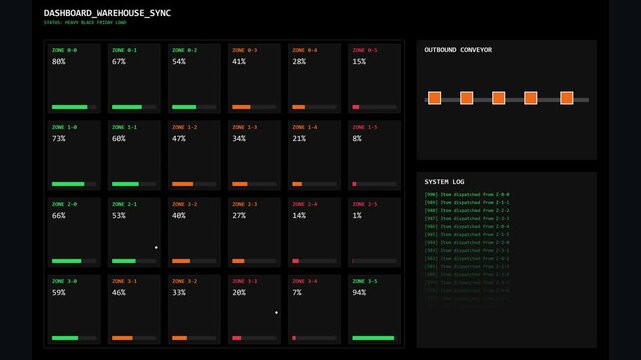
Task: Click the 1% value in ZONE 2-5
Action: point(357,215)
